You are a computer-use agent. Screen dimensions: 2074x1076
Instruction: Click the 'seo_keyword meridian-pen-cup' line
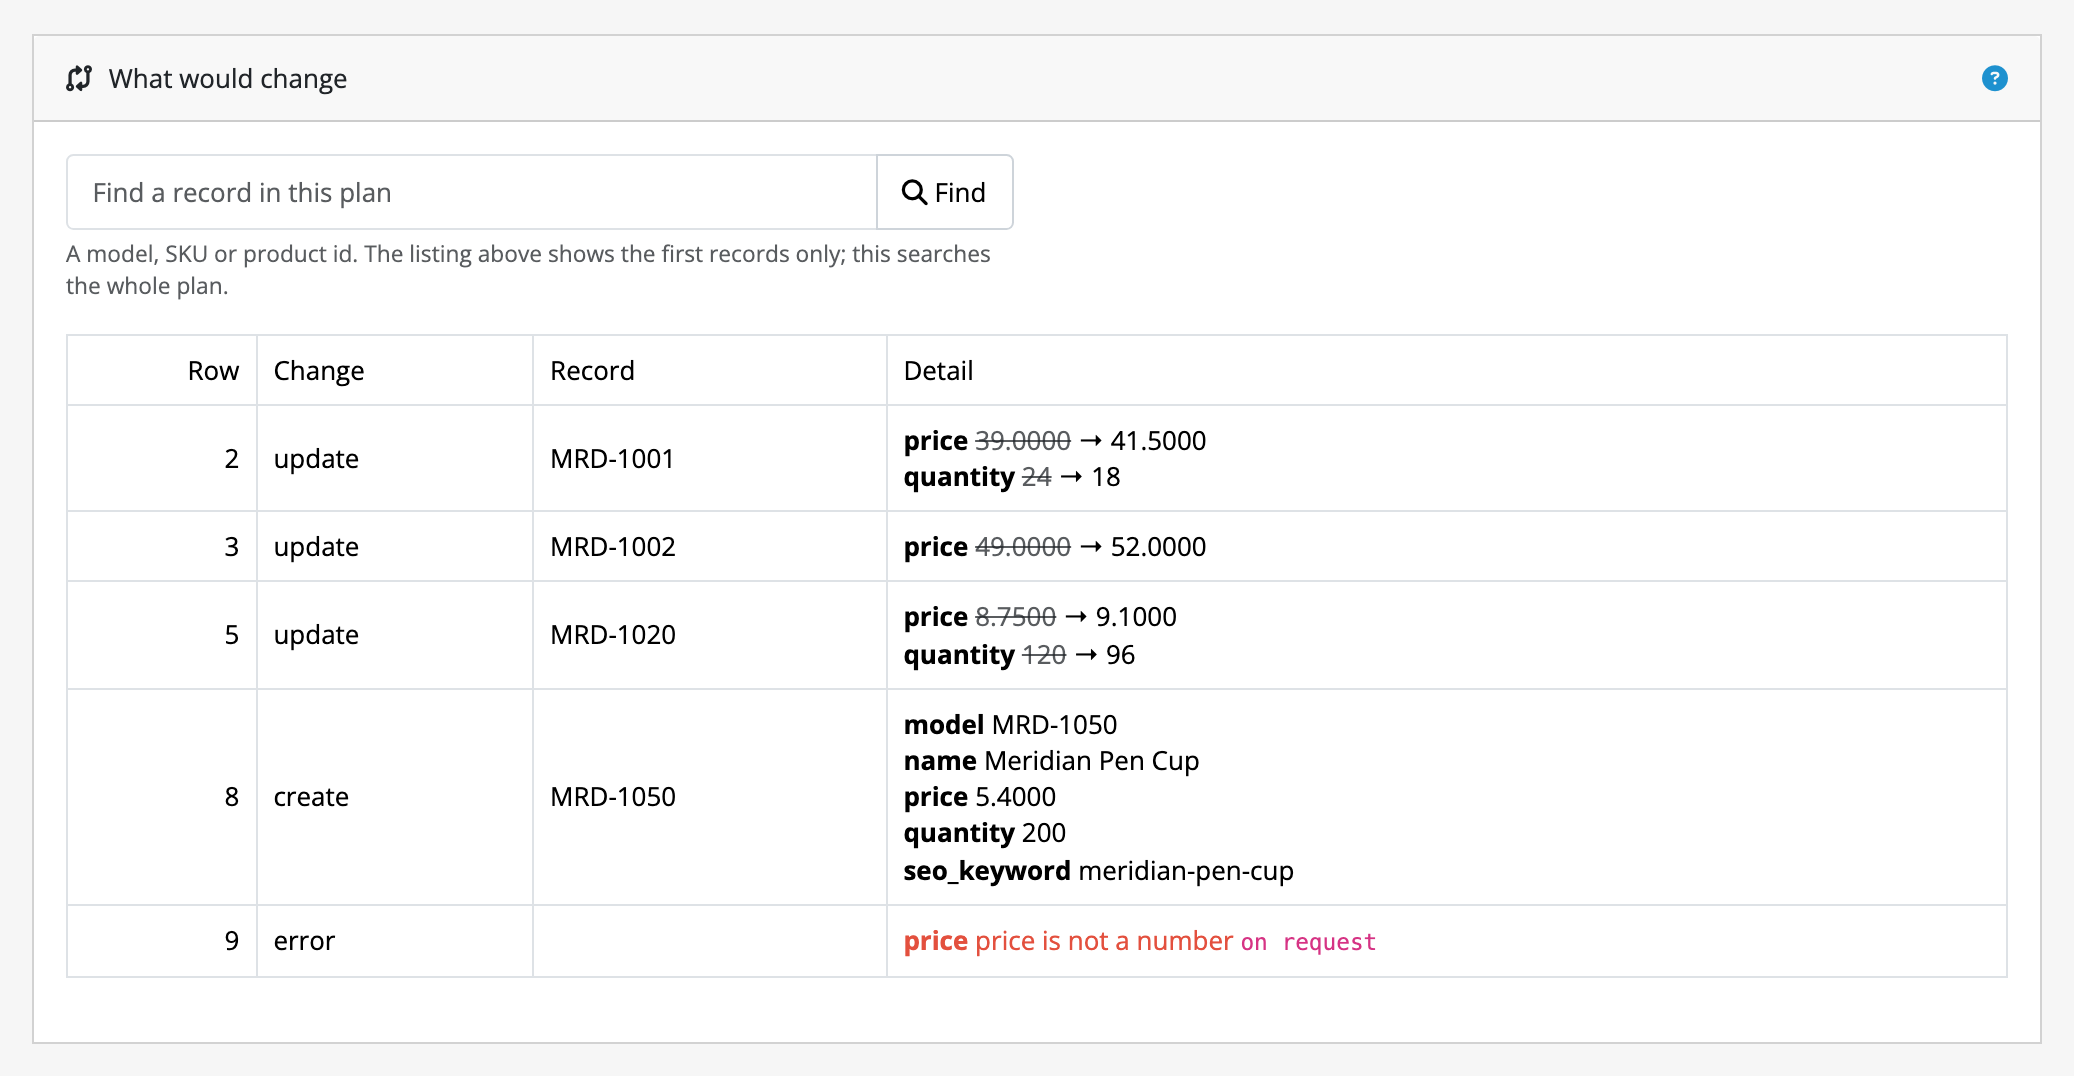tap(1098, 871)
